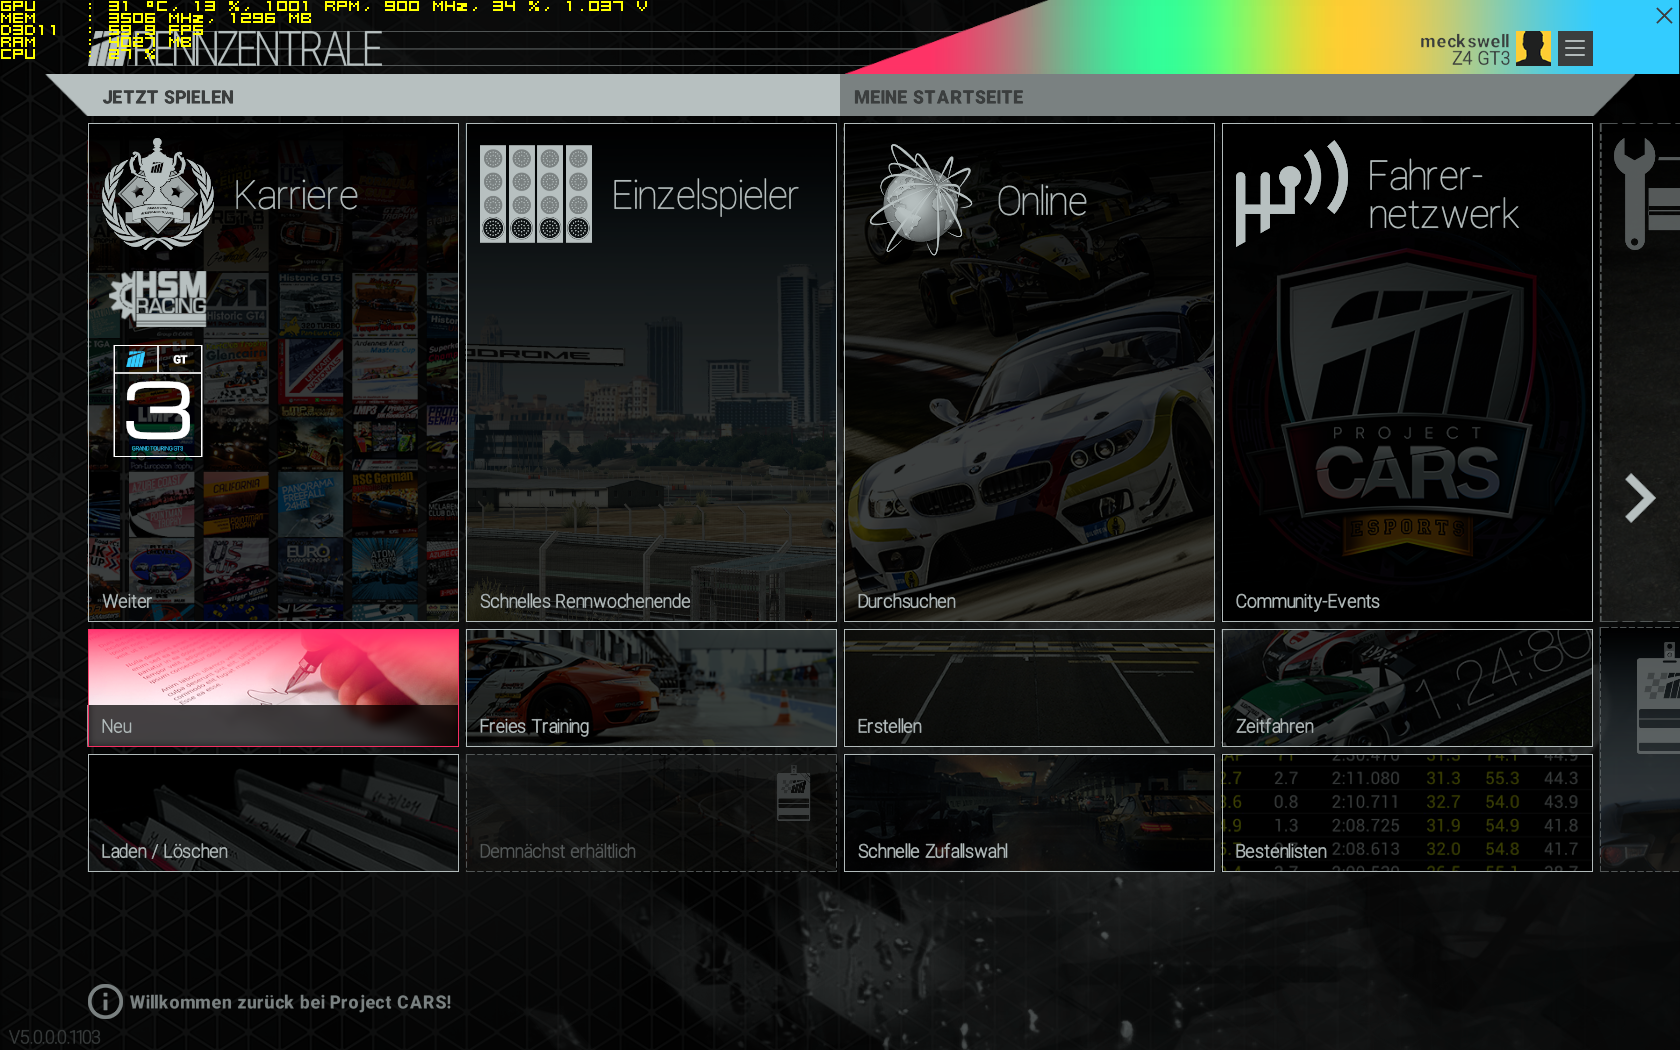Click the mecksswell profile avatar
The height and width of the screenshot is (1050, 1680).
[1533, 48]
